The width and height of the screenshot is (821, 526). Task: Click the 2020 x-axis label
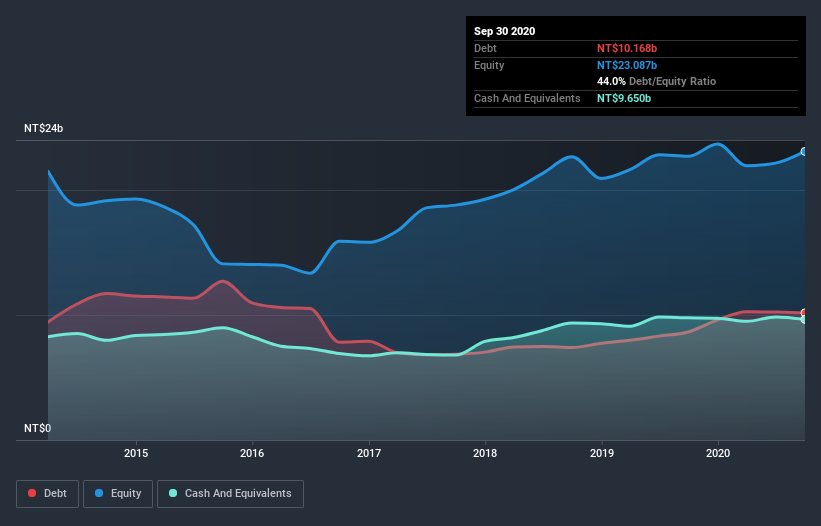click(718, 453)
